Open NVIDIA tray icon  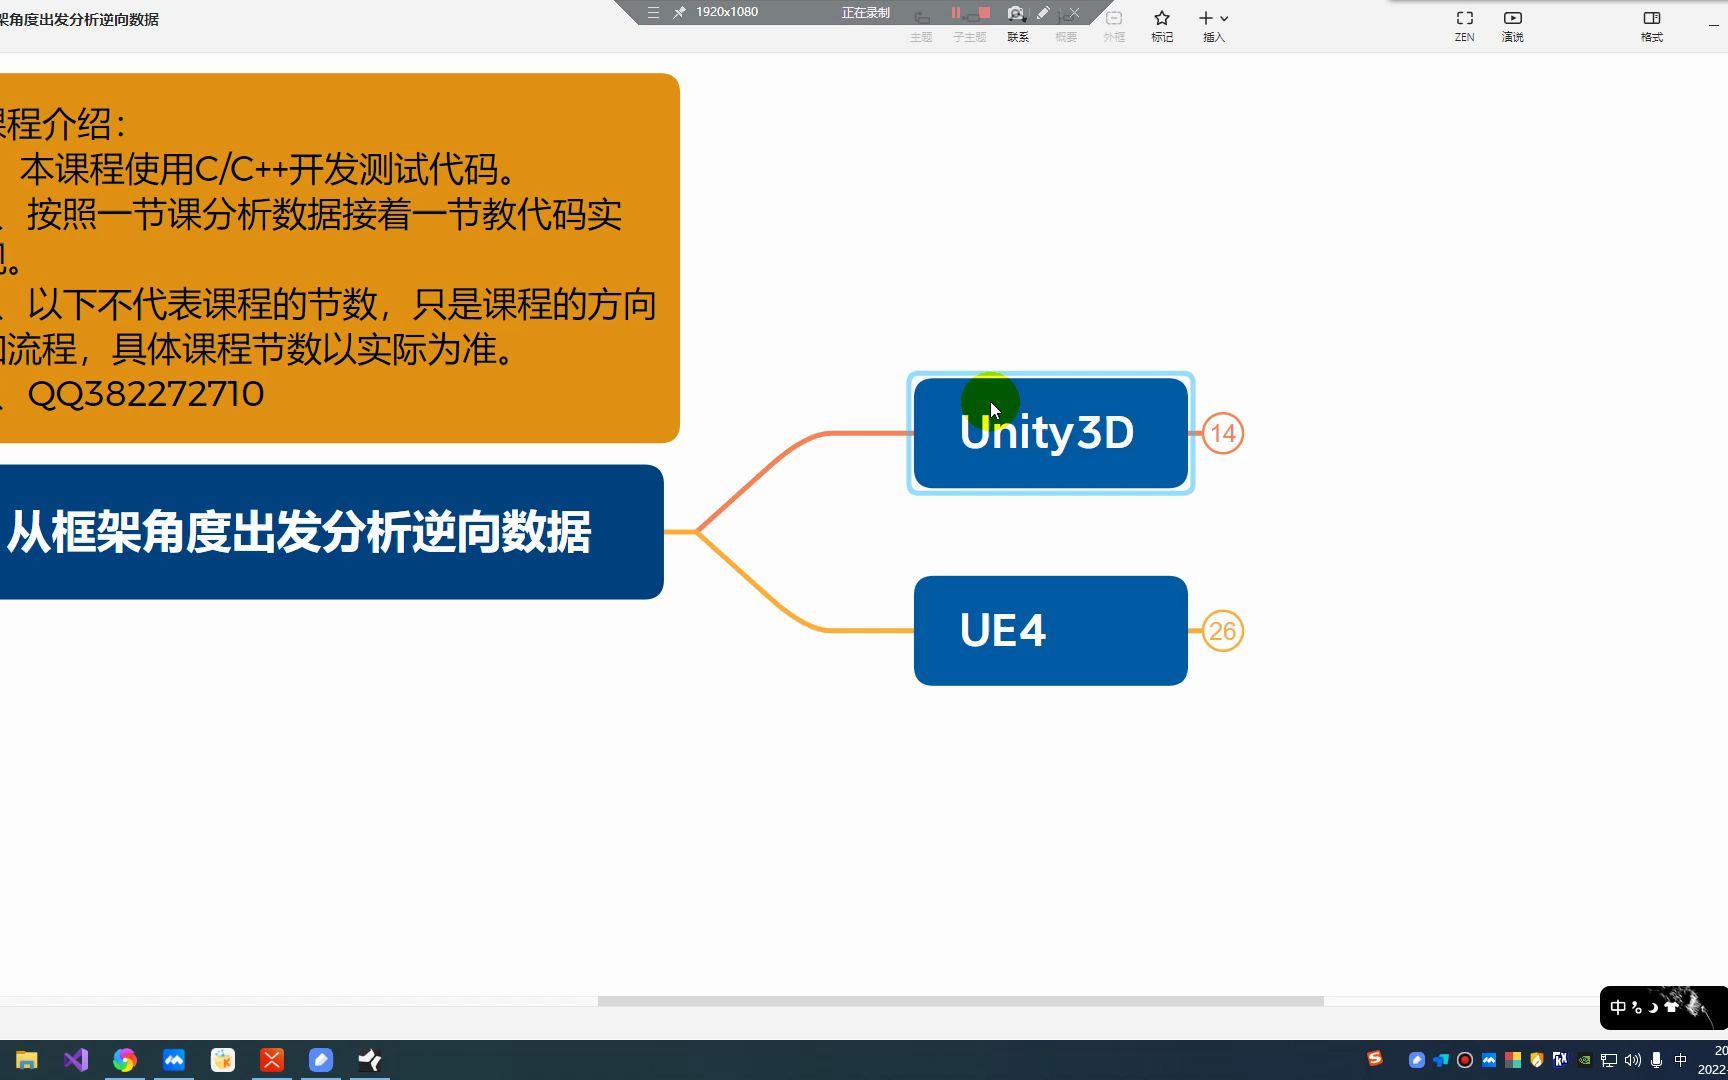click(1585, 1060)
